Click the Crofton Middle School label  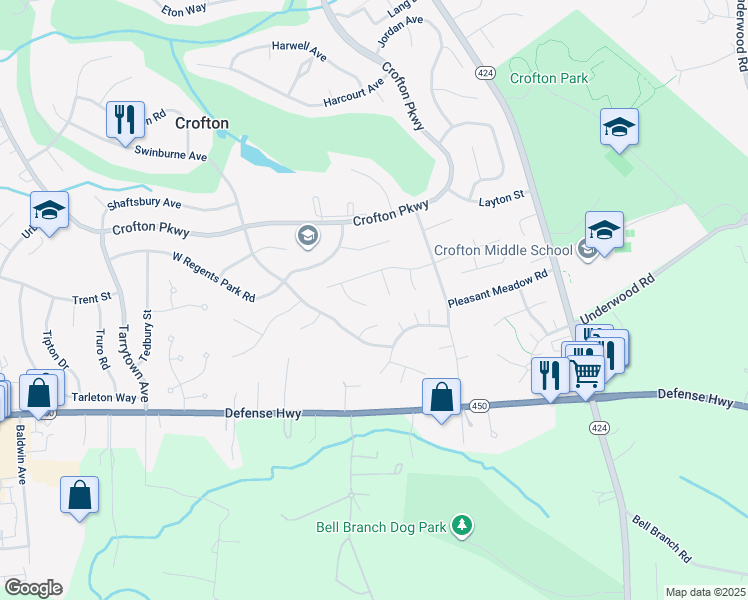click(x=503, y=250)
